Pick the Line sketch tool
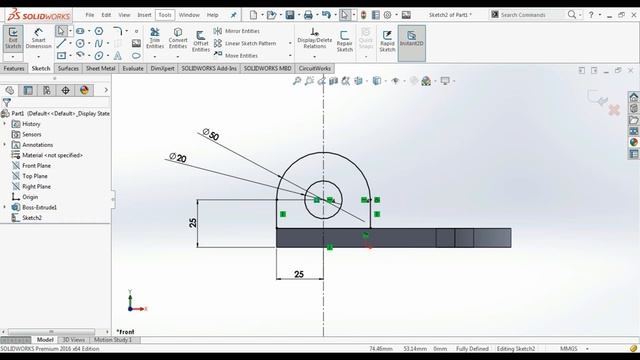This screenshot has width=640, height=360. click(x=61, y=43)
